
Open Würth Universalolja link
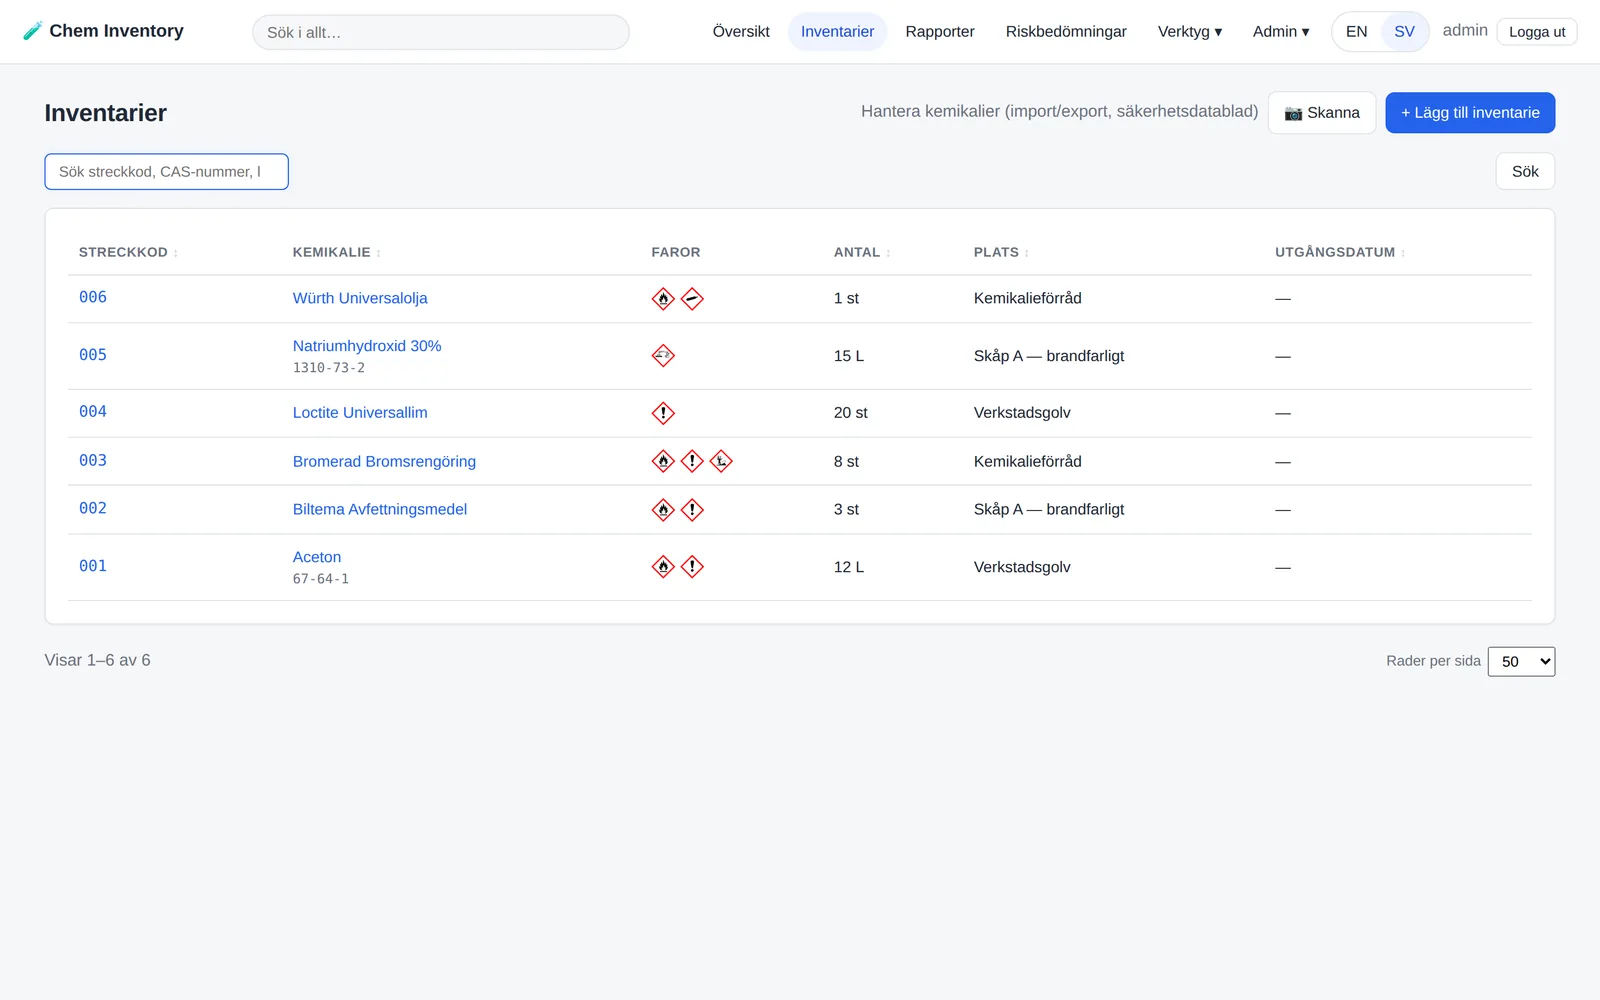[x=360, y=298]
